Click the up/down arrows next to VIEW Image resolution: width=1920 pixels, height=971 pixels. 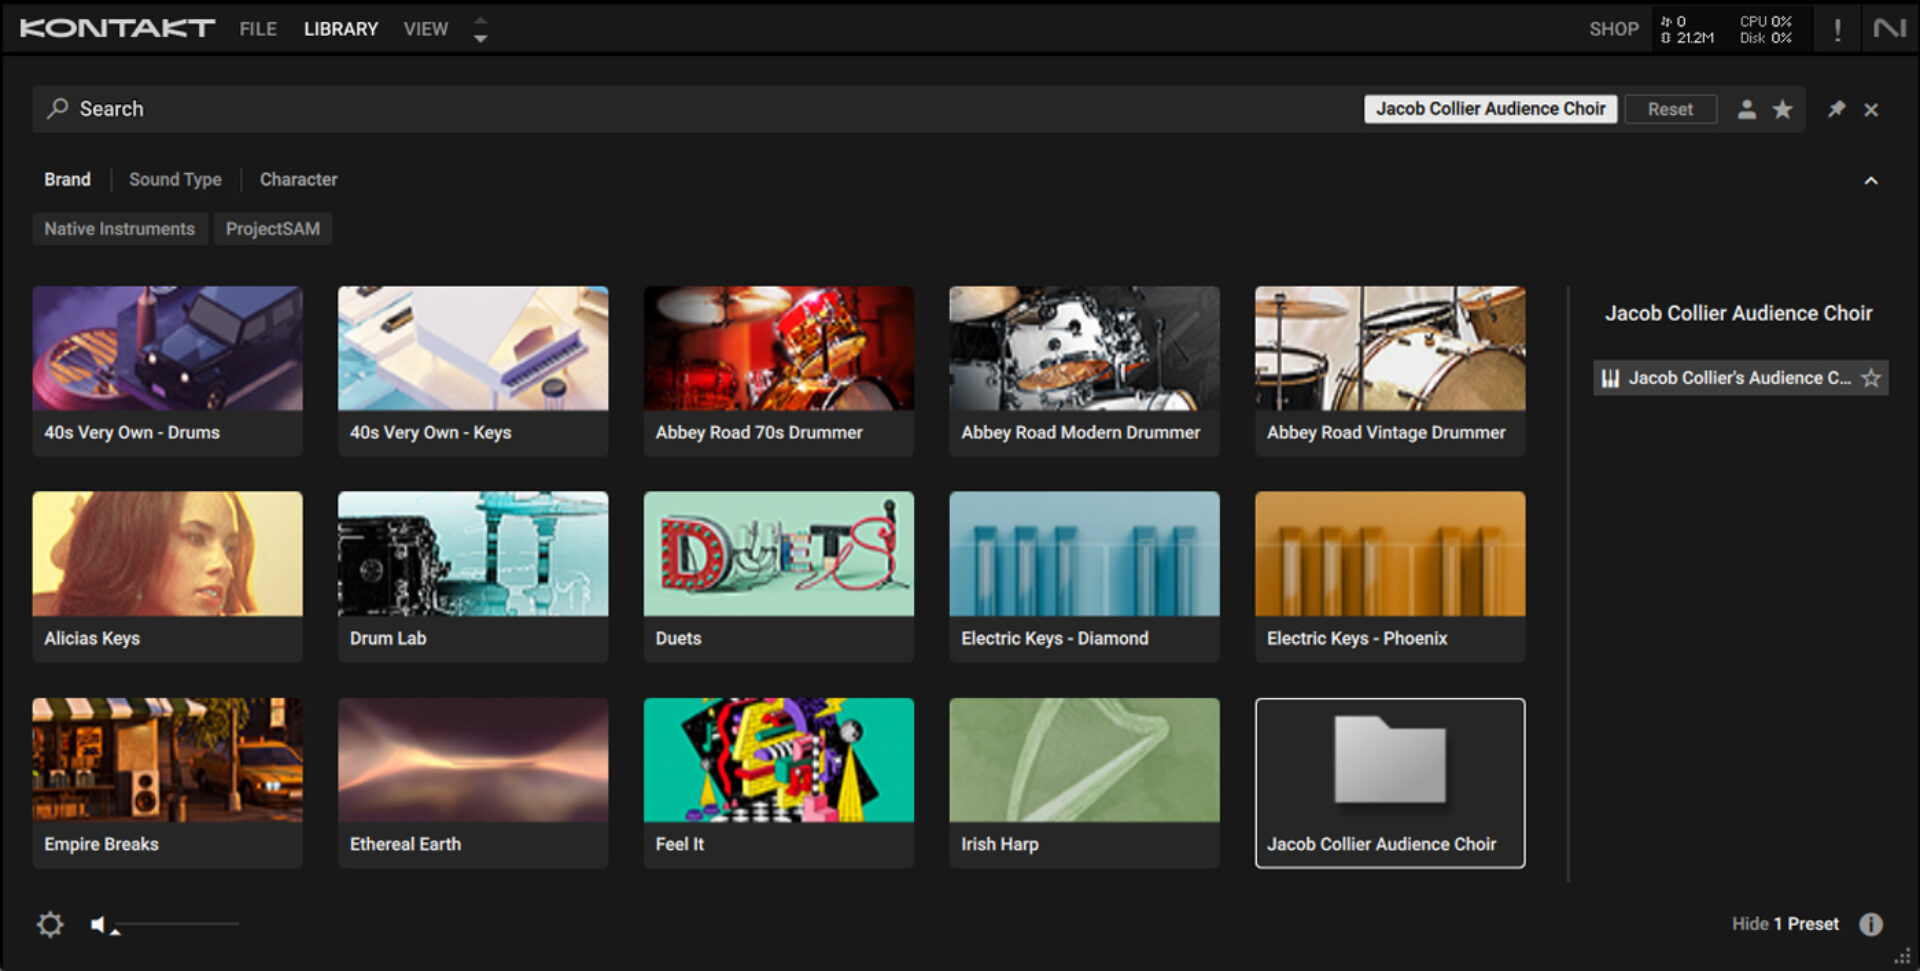pyautogui.click(x=480, y=29)
